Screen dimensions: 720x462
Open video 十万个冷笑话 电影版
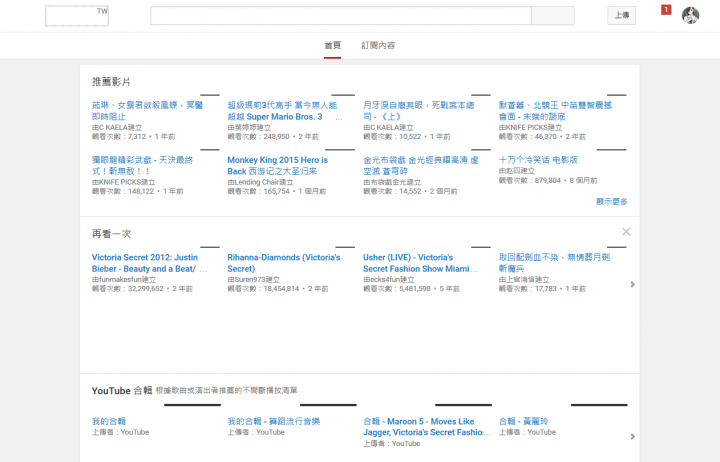coord(538,160)
